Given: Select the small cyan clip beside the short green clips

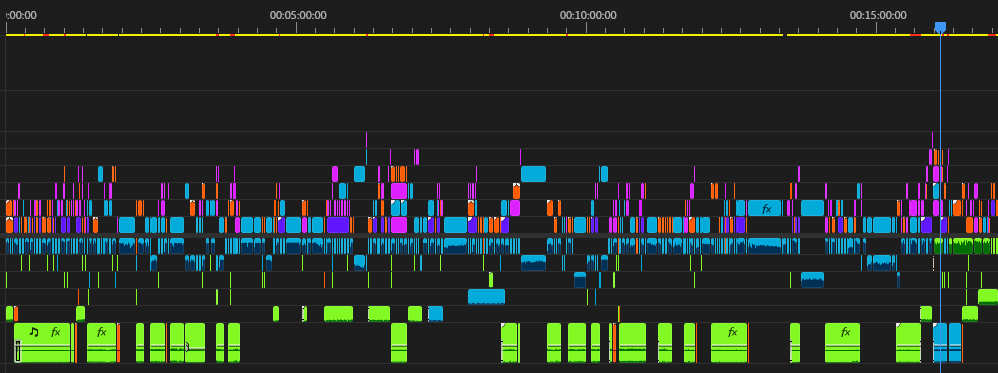Looking at the screenshot, I should pyautogui.click(x=435, y=313).
